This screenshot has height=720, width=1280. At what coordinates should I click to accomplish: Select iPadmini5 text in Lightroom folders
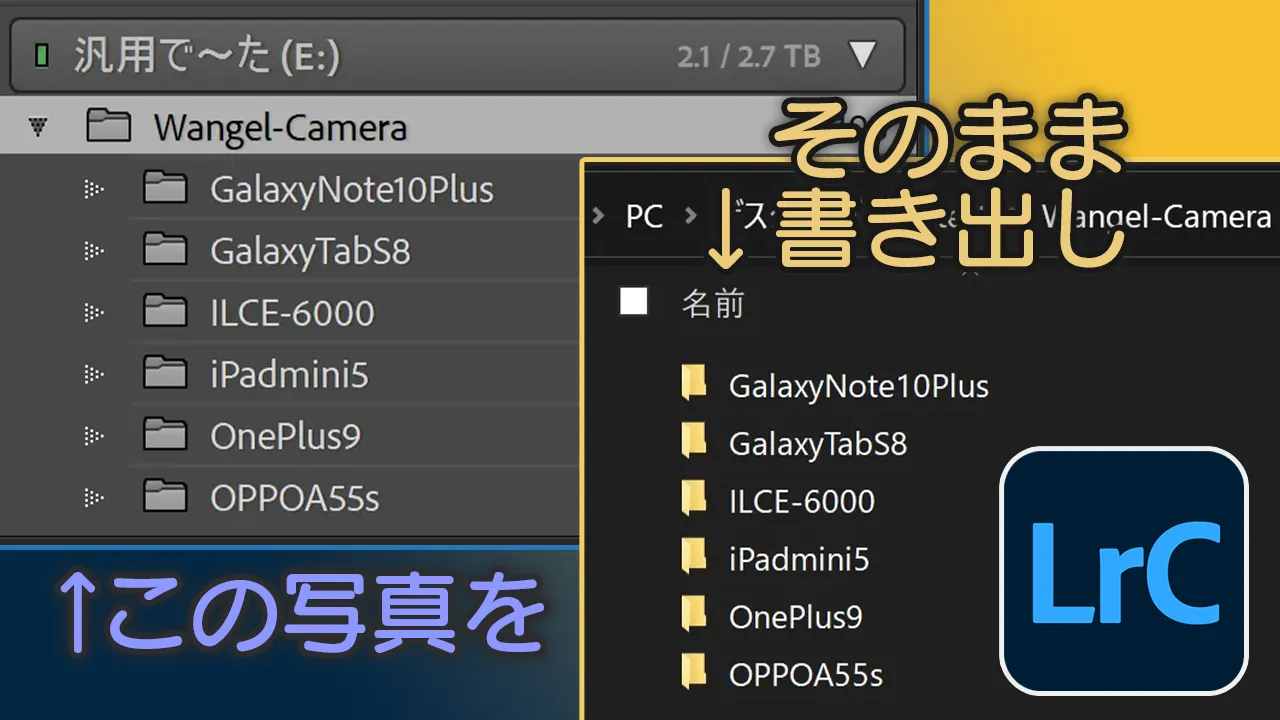tap(289, 375)
